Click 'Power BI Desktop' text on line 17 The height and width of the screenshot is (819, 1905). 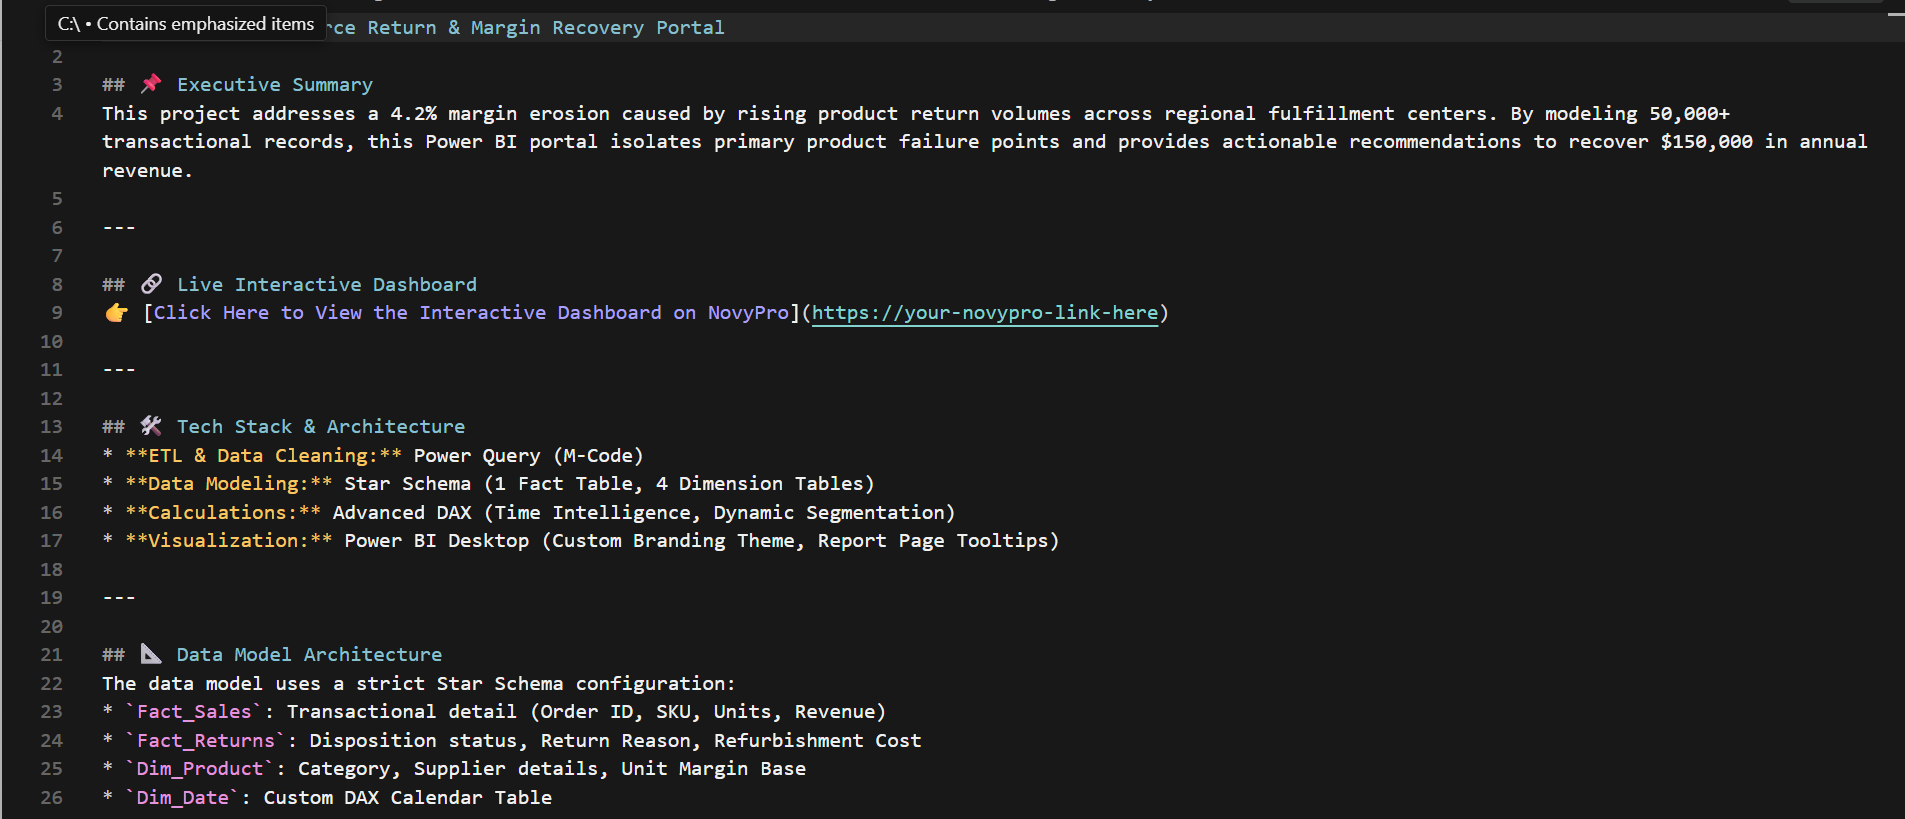(x=437, y=541)
